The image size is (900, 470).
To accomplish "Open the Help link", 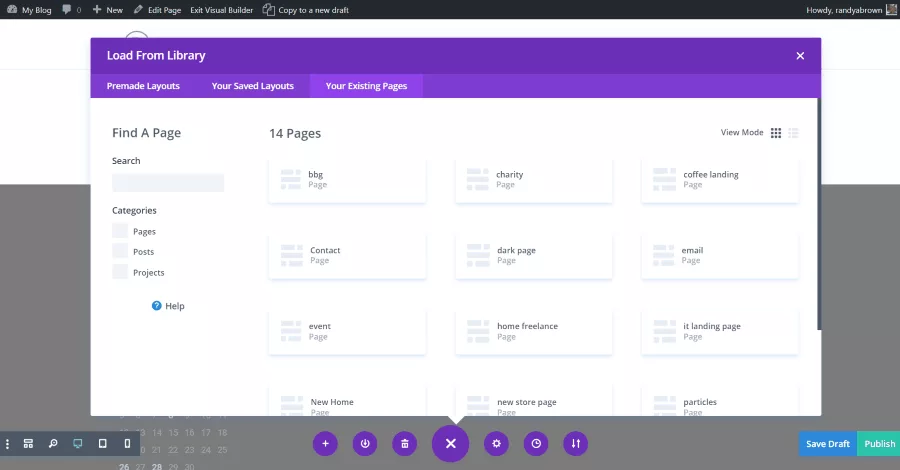I will pyautogui.click(x=168, y=306).
